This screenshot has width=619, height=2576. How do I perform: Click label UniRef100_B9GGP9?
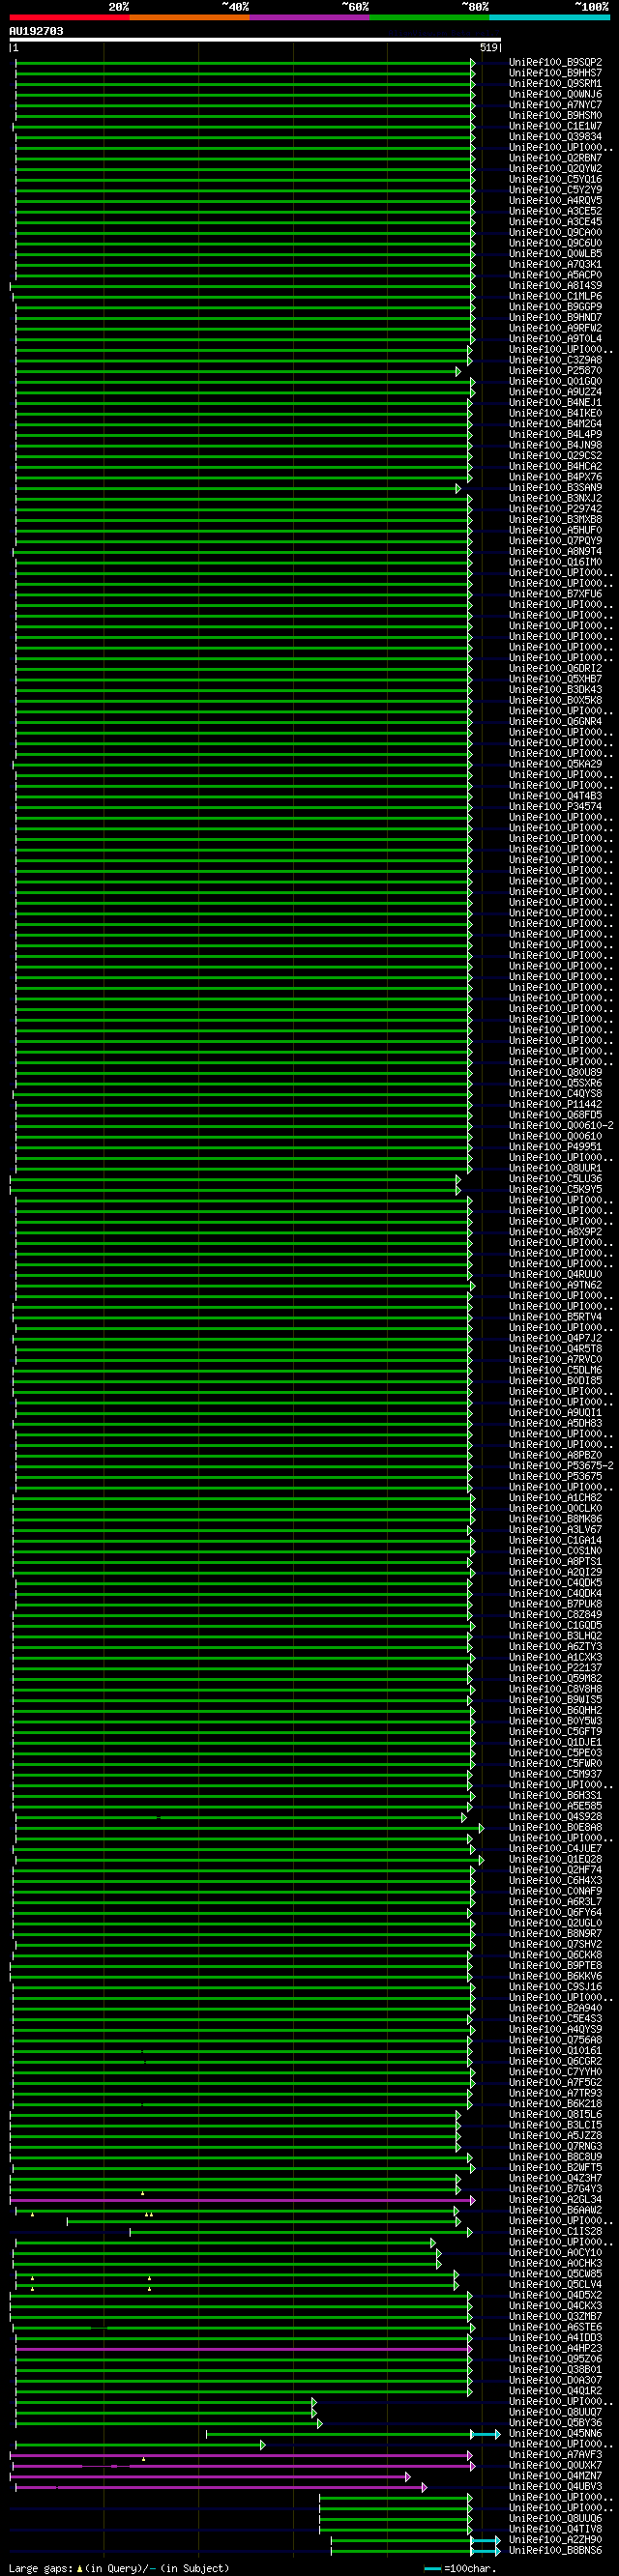pyautogui.click(x=555, y=307)
